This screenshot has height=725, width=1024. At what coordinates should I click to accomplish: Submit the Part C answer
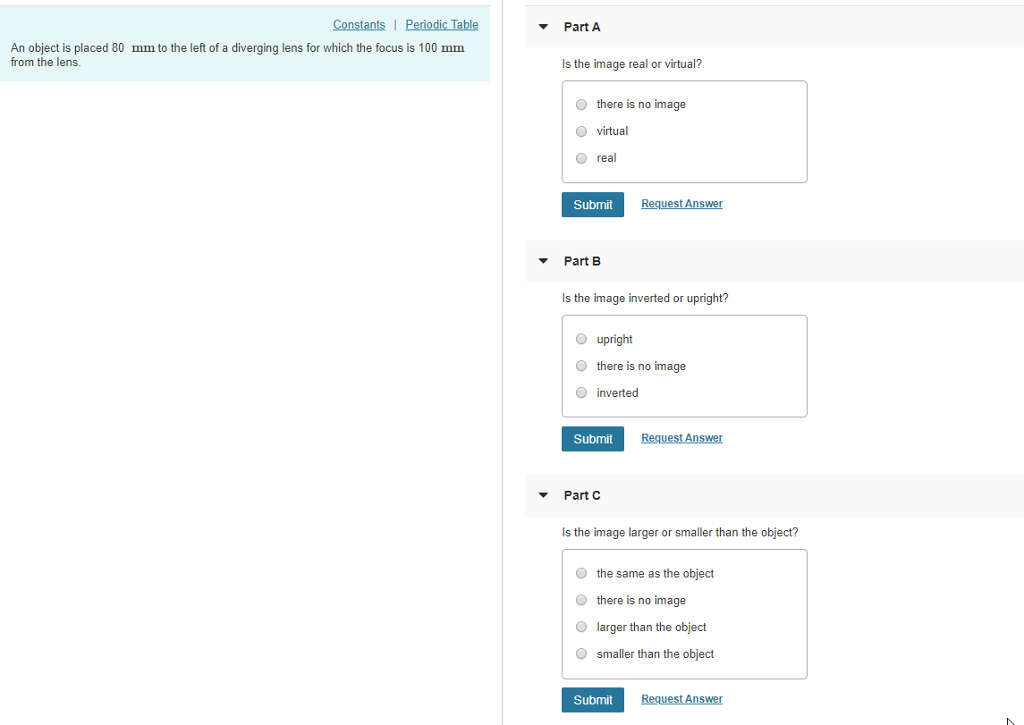pos(592,699)
